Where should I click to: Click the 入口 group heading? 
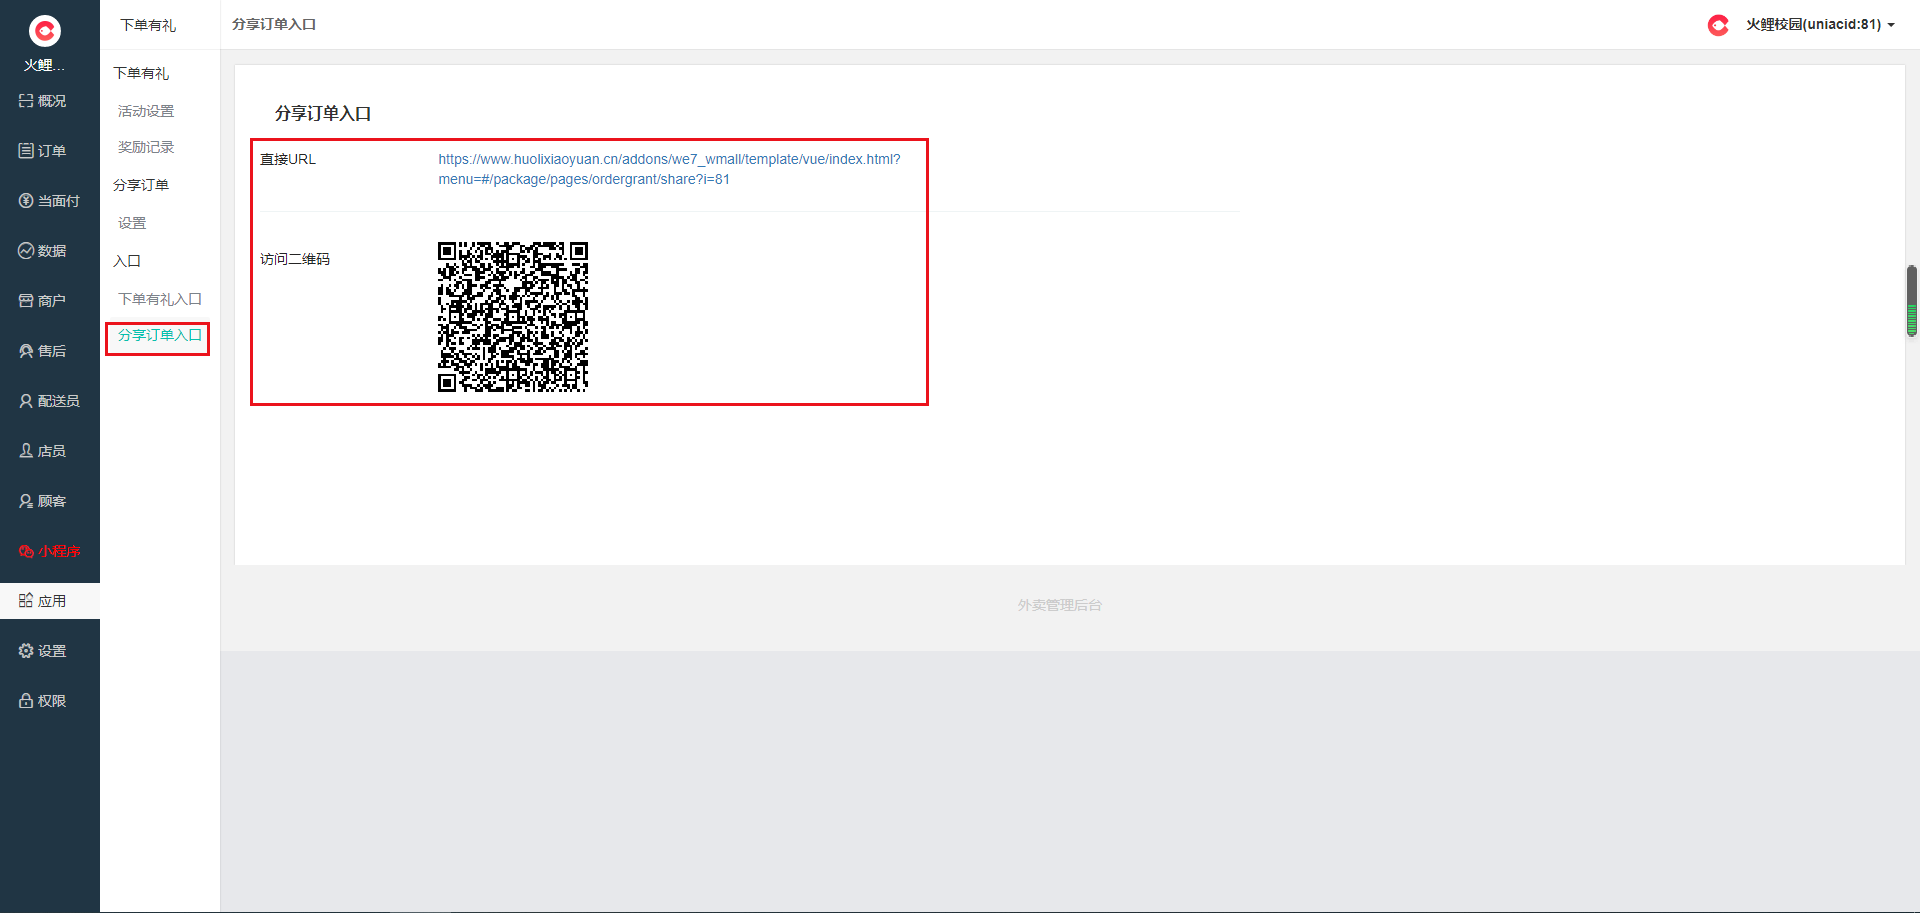tap(127, 261)
